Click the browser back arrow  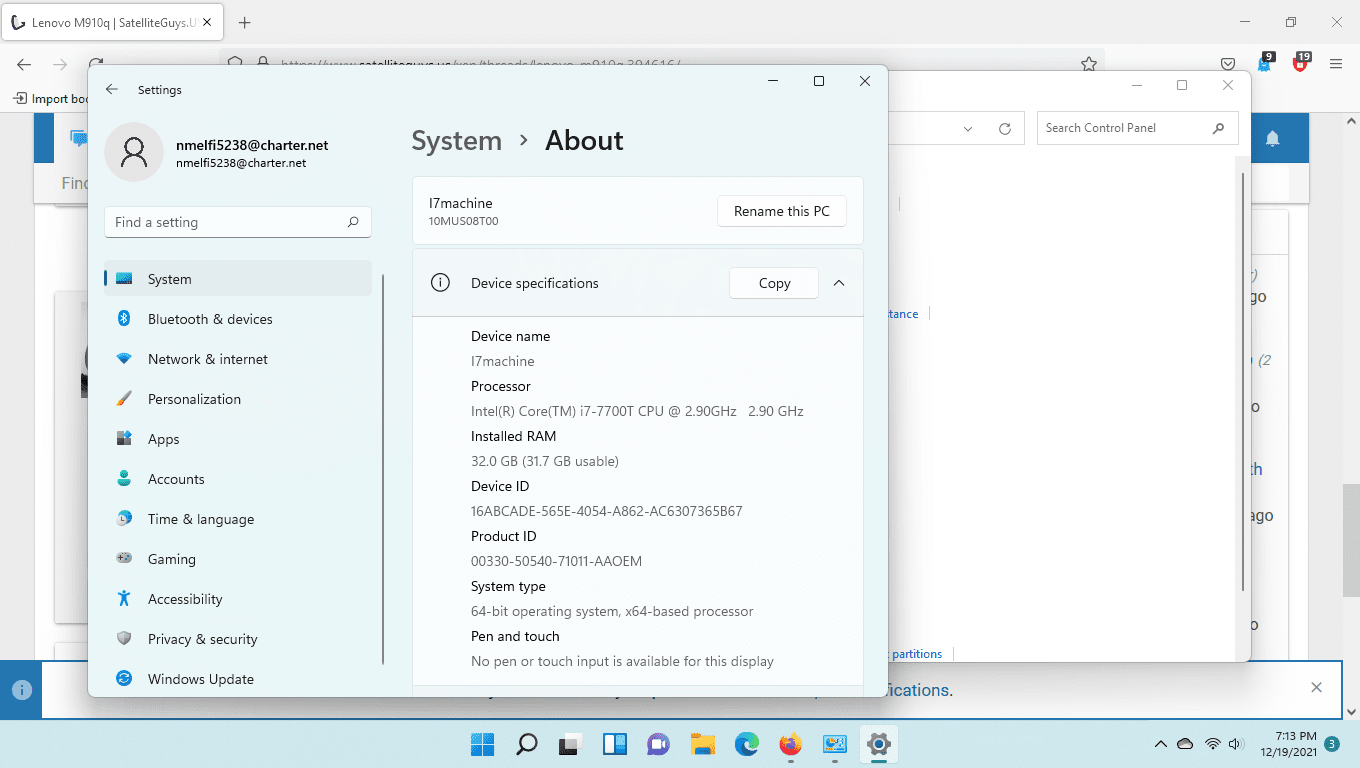pos(24,63)
